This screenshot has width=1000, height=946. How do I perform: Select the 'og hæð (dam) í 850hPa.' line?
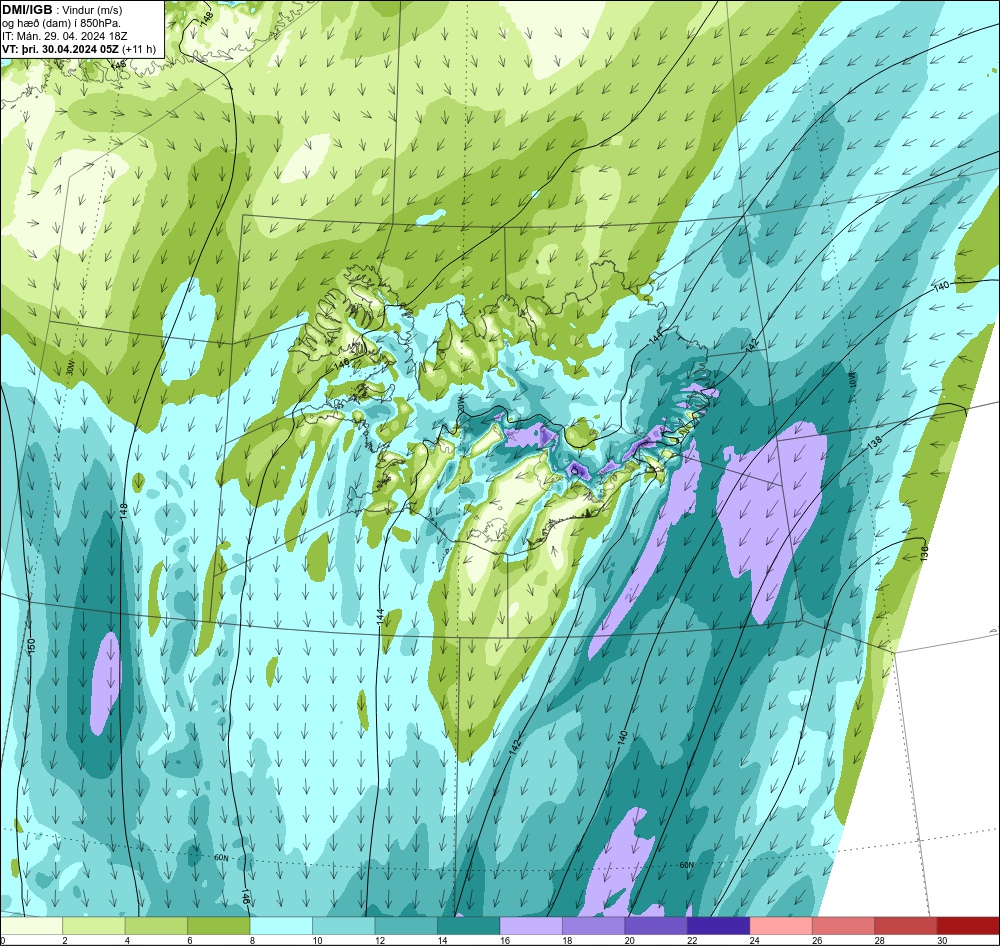pos(61,24)
